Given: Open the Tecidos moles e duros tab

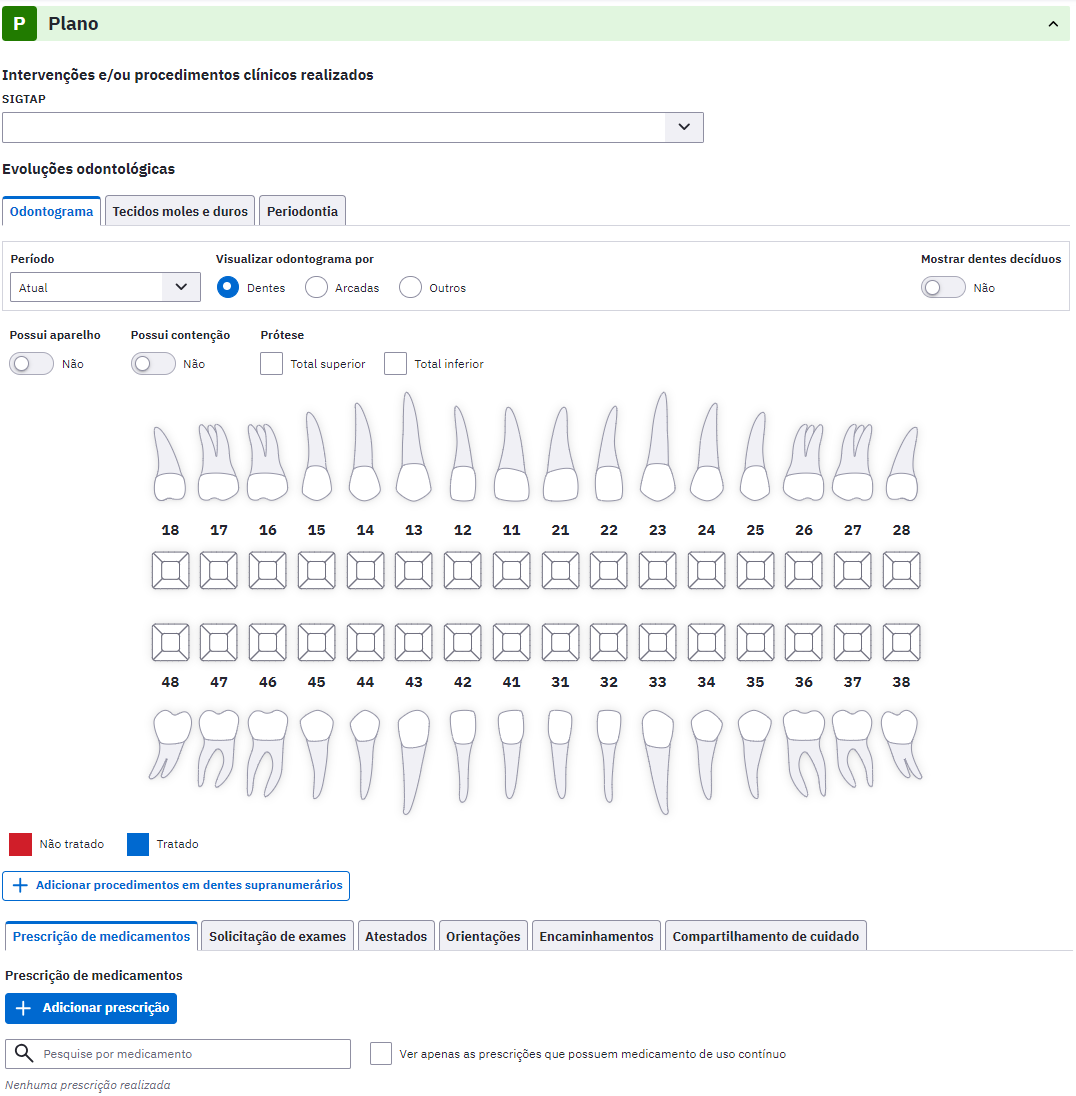Looking at the screenshot, I should (x=180, y=211).
